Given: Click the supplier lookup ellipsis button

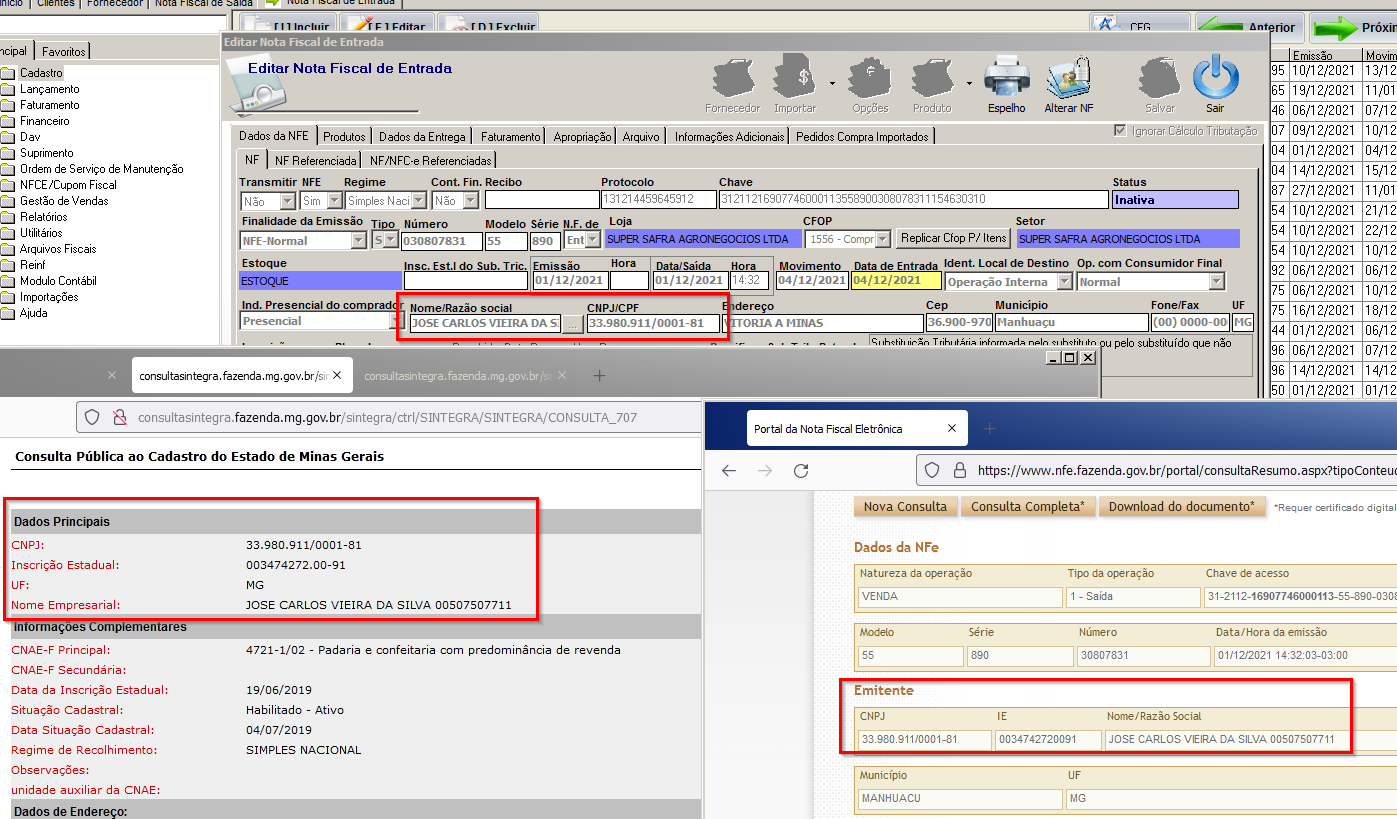Looking at the screenshot, I should pyautogui.click(x=572, y=323).
